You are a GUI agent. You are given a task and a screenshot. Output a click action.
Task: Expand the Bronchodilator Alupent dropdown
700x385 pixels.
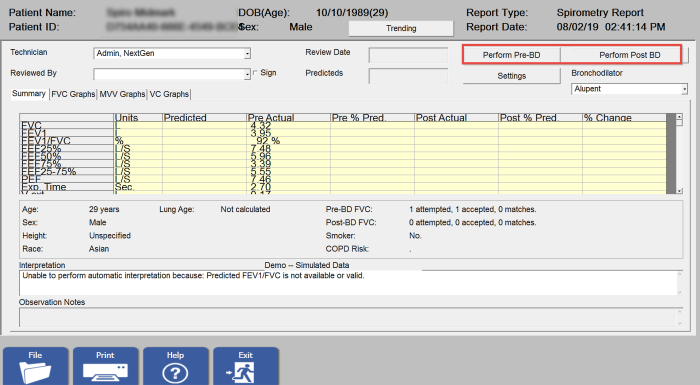click(684, 89)
